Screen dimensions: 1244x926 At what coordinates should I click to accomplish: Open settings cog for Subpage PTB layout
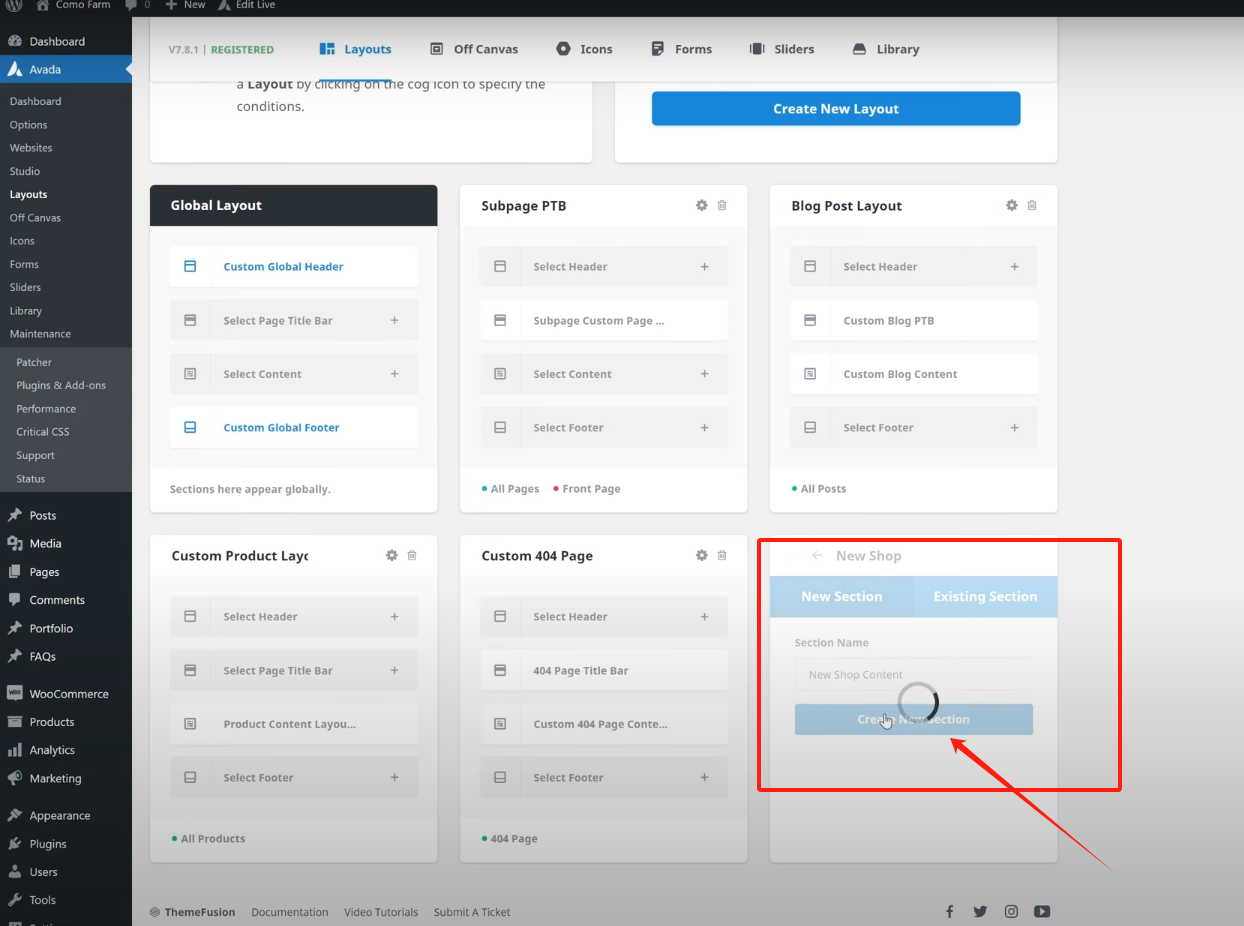pos(701,205)
